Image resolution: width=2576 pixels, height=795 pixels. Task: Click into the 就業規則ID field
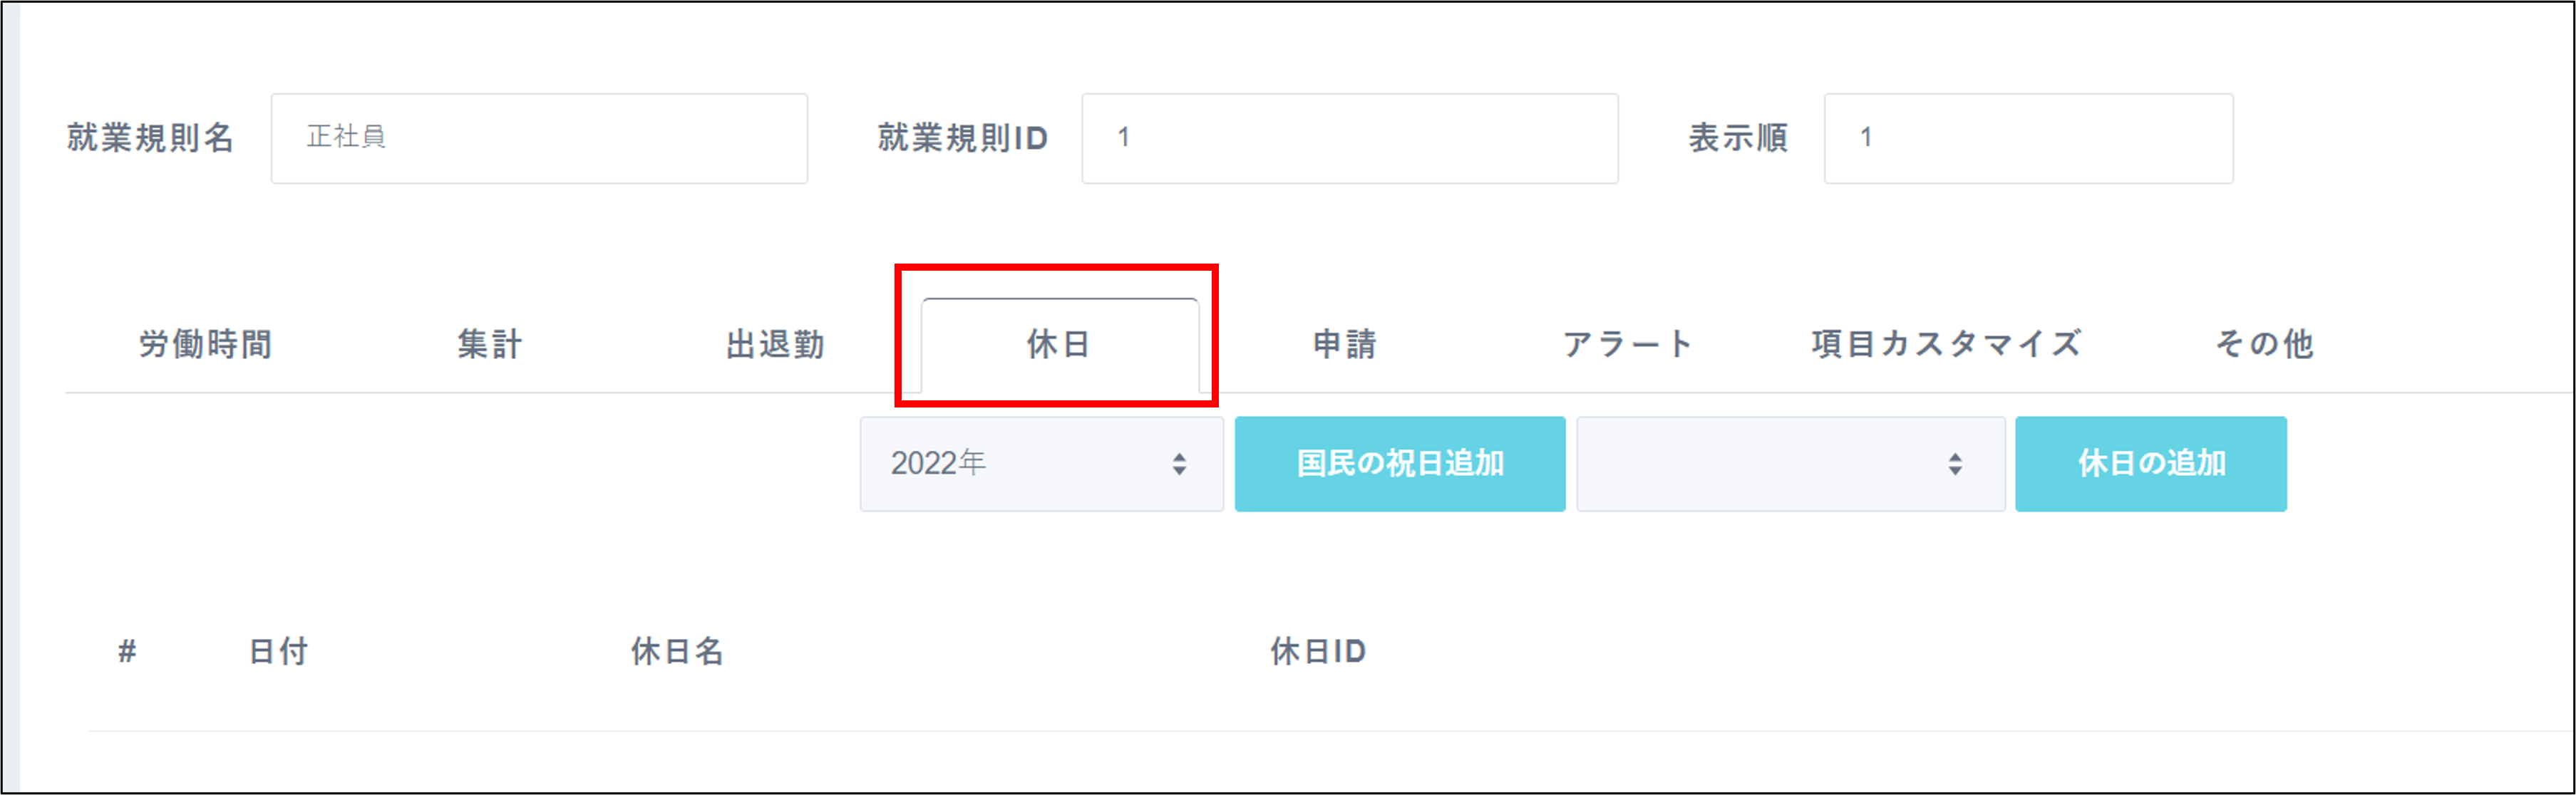[x=1350, y=138]
